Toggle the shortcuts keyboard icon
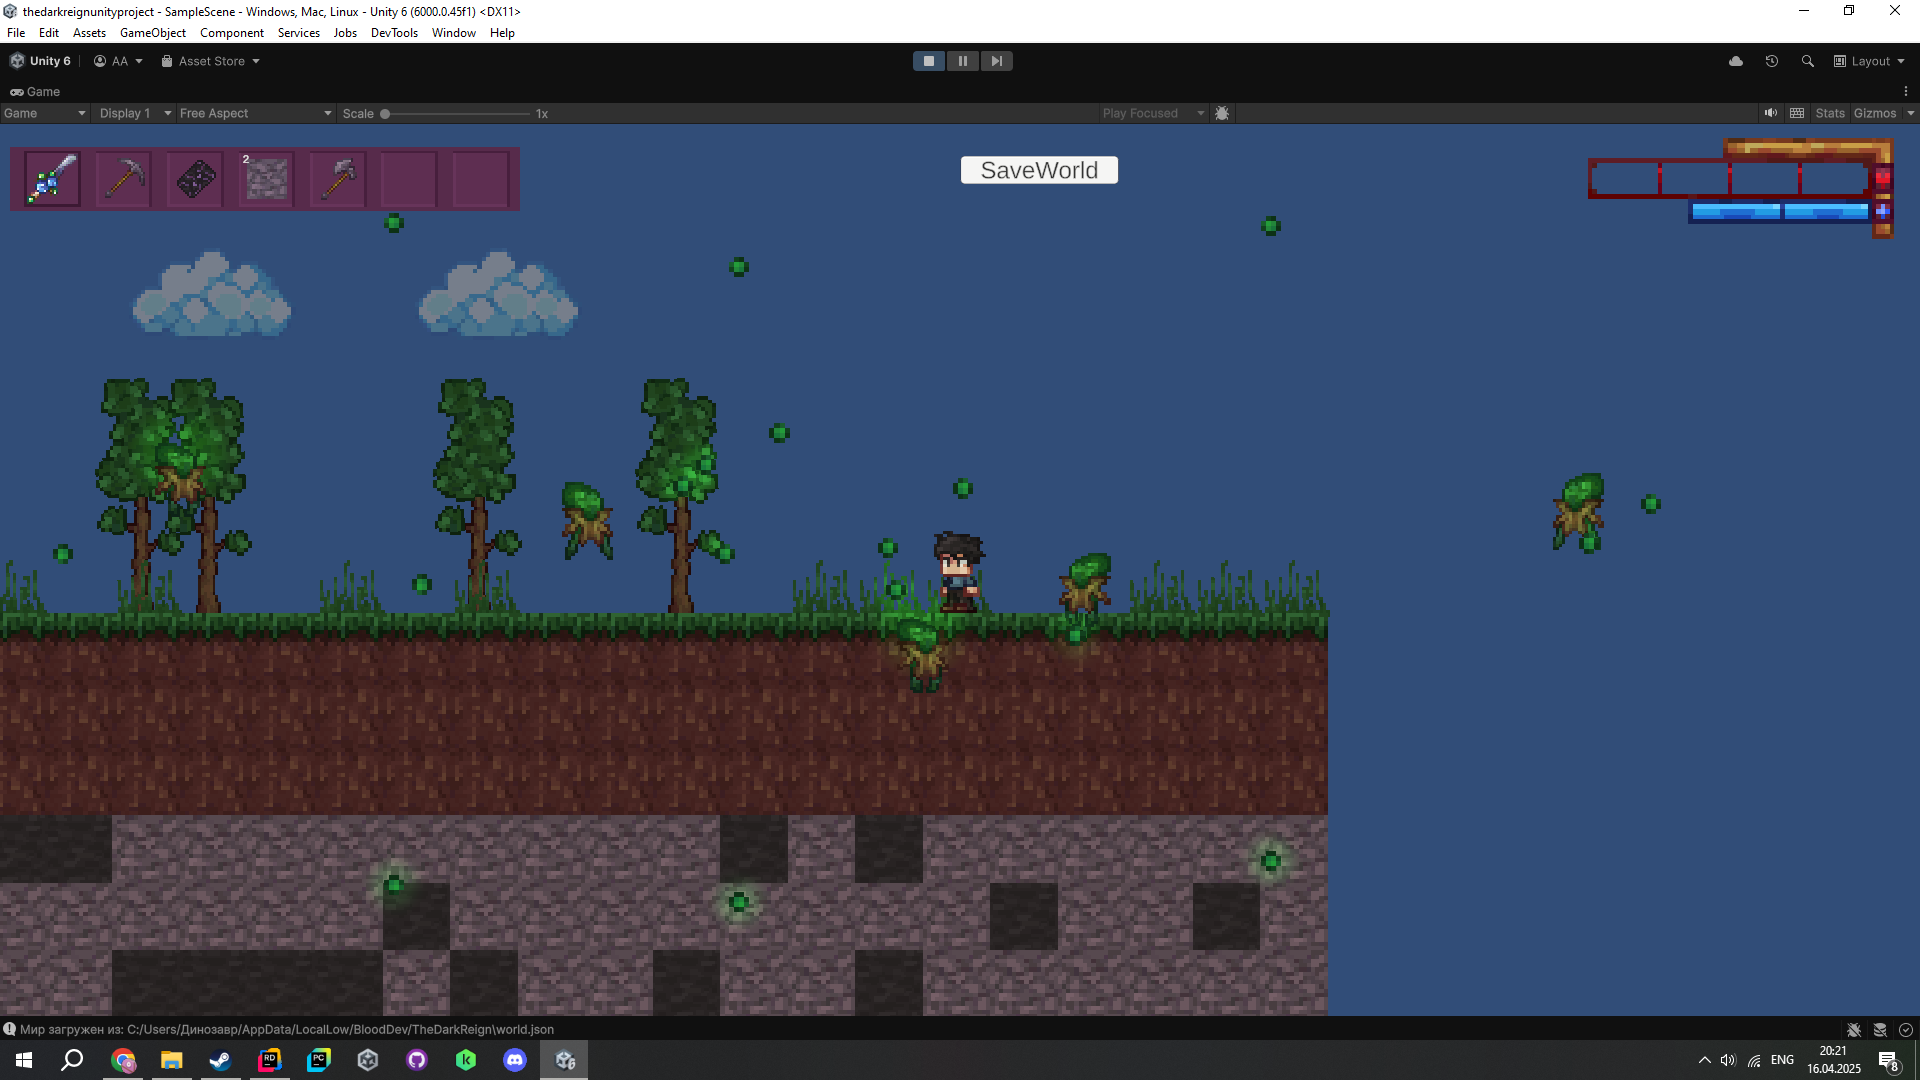Image resolution: width=1920 pixels, height=1080 pixels. point(1797,113)
